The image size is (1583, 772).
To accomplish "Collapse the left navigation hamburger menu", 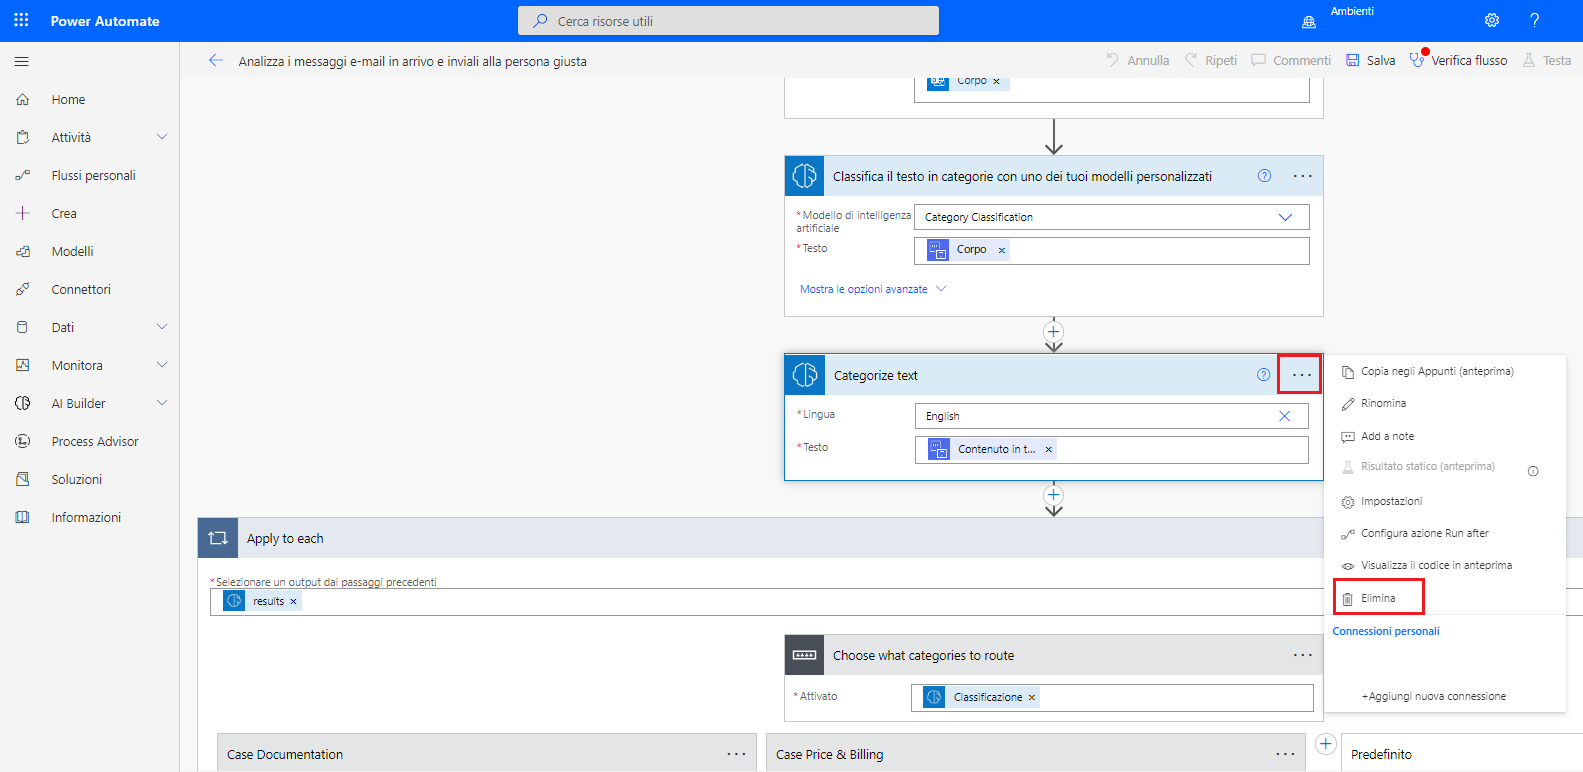I will (22, 62).
